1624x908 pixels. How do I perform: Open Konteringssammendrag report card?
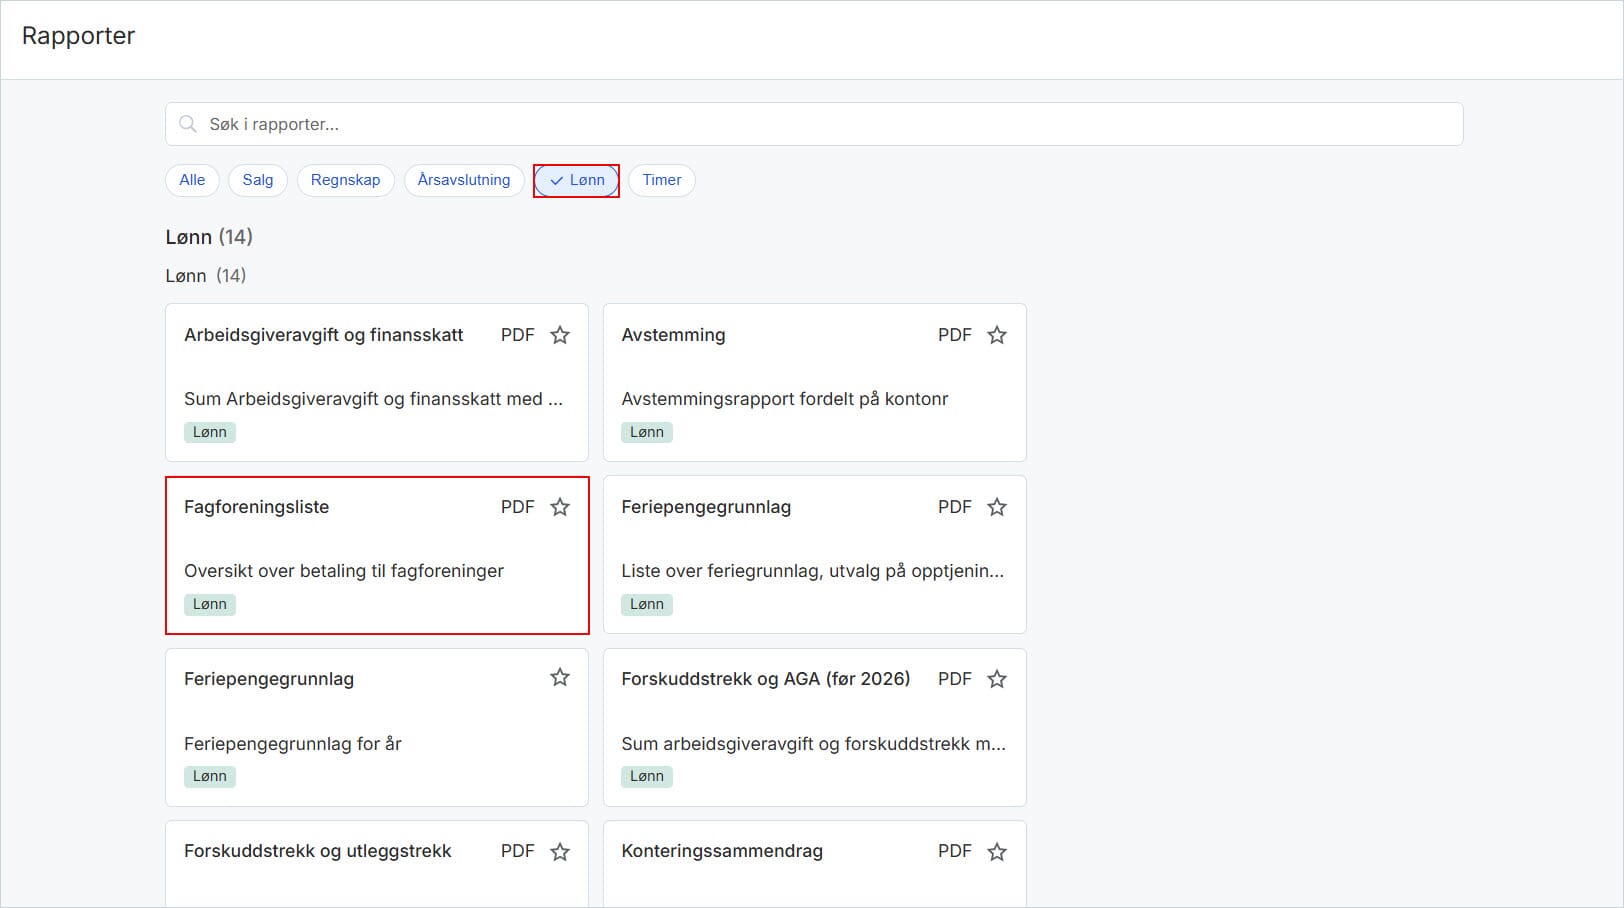[x=815, y=864]
